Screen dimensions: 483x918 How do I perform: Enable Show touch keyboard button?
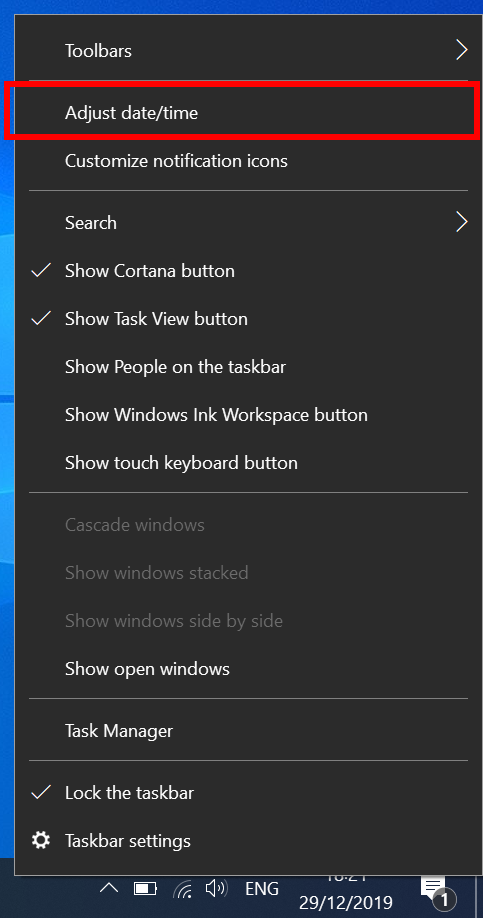[x=248, y=463]
